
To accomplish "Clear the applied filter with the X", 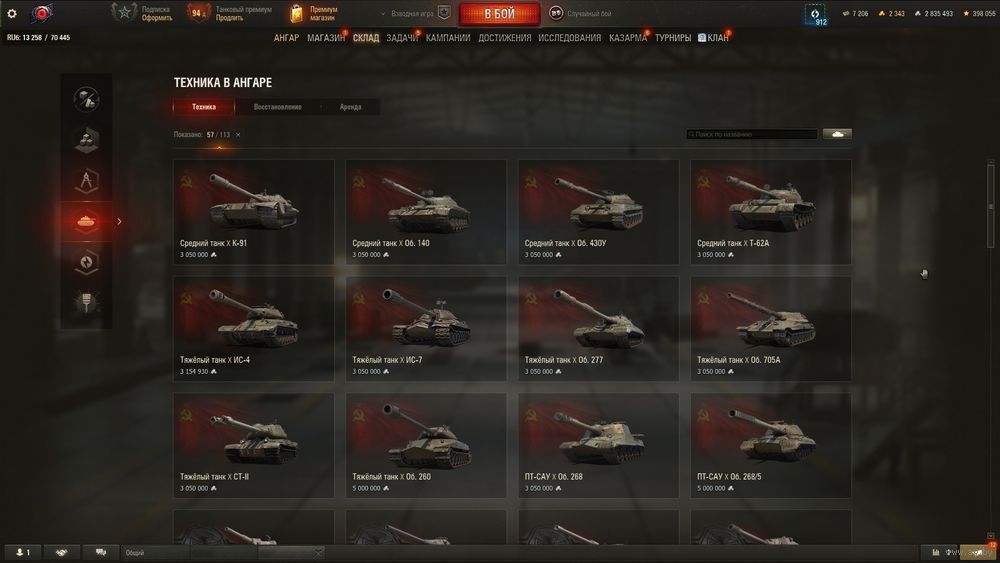I will [x=238, y=135].
